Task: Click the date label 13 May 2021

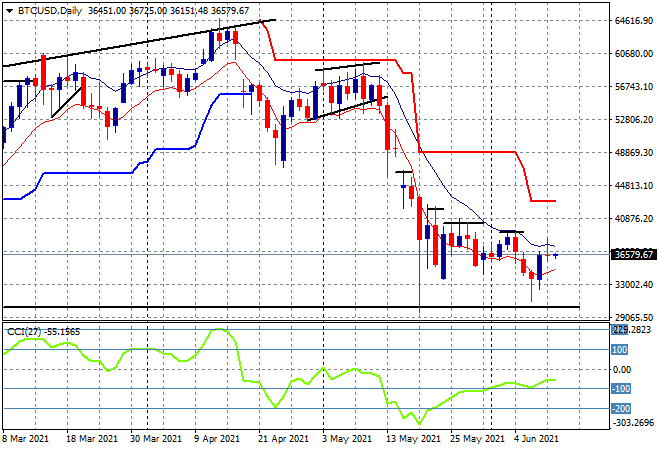Action: pyautogui.click(x=414, y=439)
